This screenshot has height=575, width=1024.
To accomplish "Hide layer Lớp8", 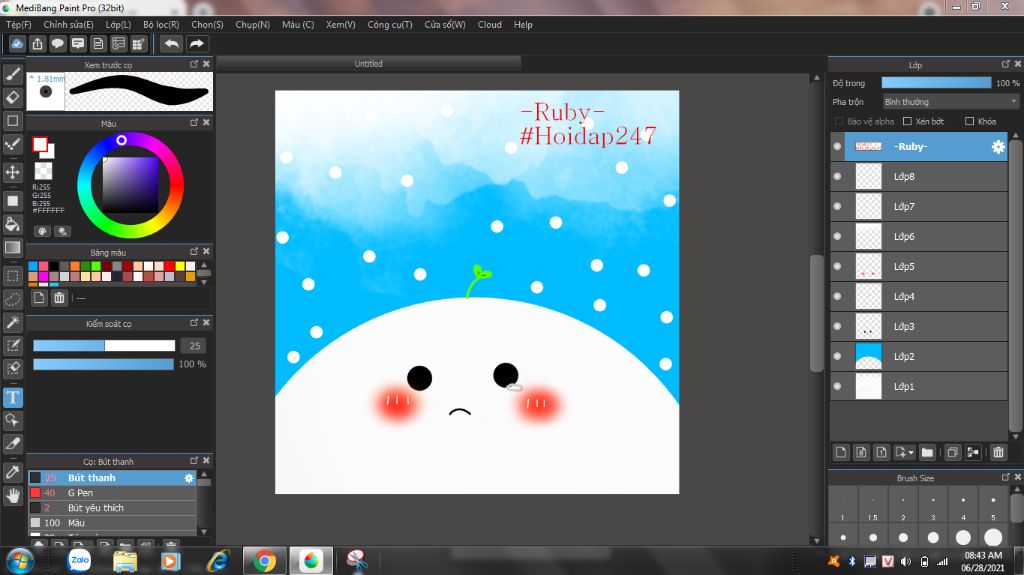I will pos(837,176).
